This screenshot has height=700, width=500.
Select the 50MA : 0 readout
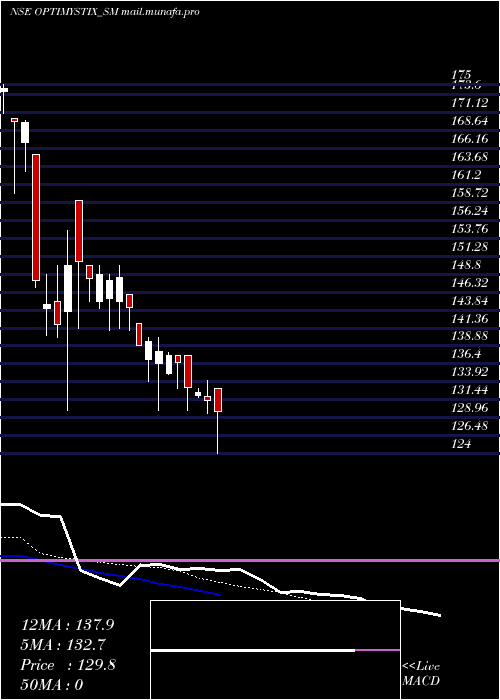tap(52, 685)
